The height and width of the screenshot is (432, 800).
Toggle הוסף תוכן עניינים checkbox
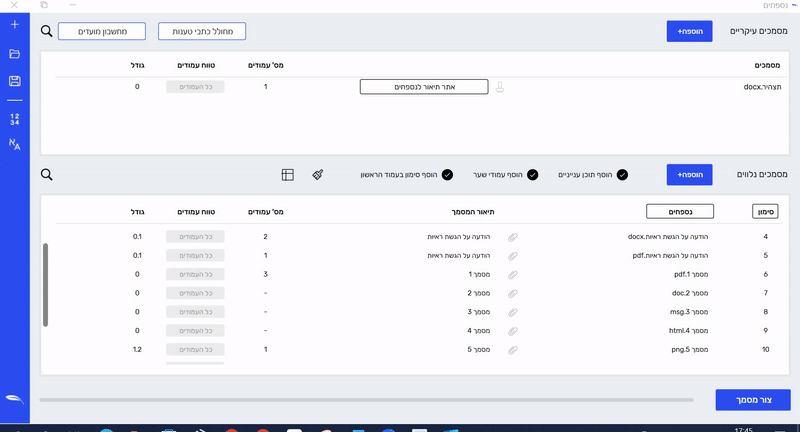pyautogui.click(x=622, y=175)
